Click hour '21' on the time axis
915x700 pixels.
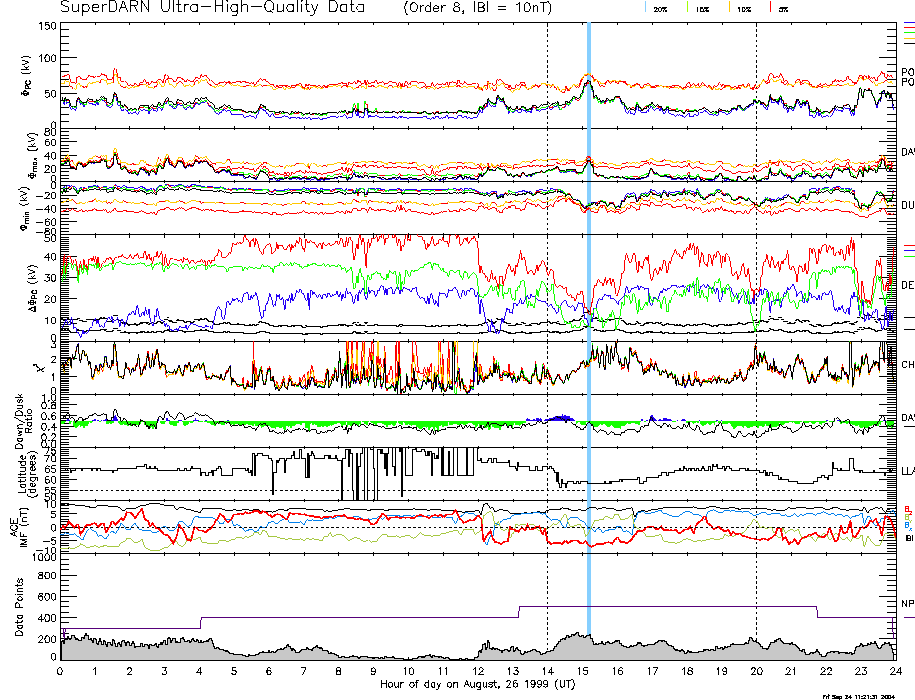click(x=791, y=671)
